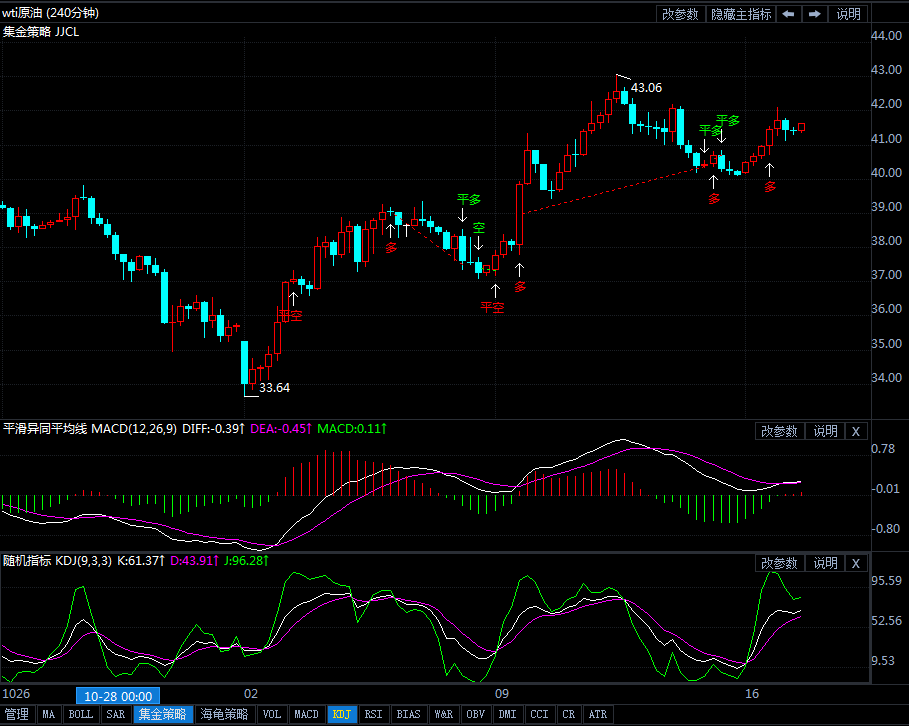Click the 43.06 high price label

pyautogui.click(x=646, y=88)
